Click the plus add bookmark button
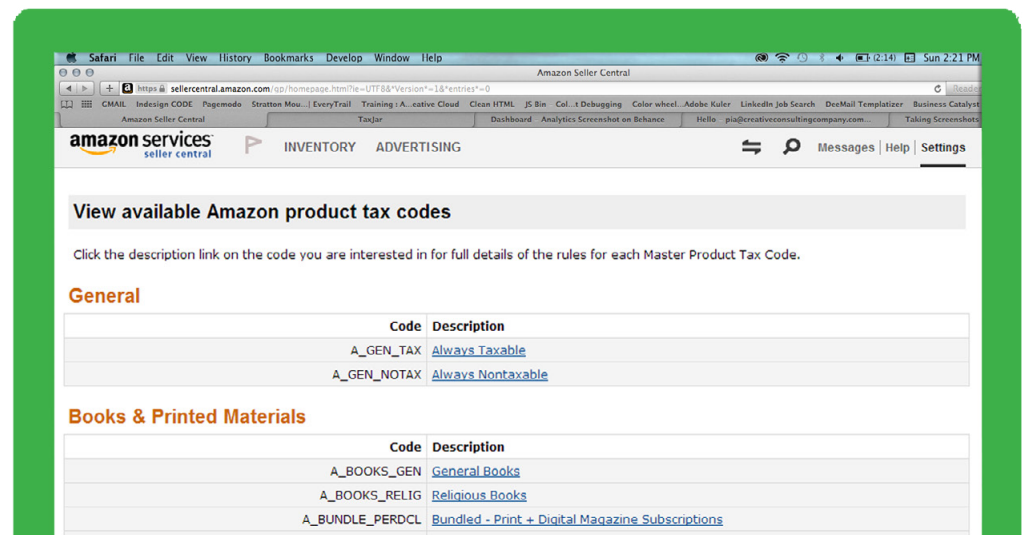The image size is (1033, 544). (109, 88)
